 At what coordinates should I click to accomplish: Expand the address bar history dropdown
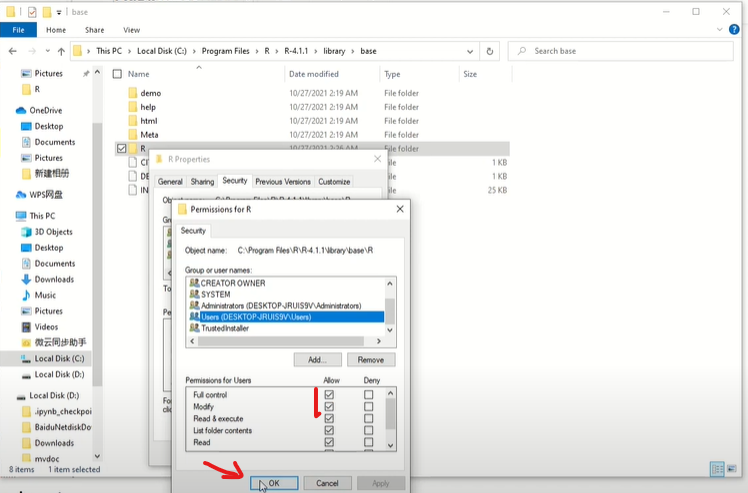coord(470,52)
